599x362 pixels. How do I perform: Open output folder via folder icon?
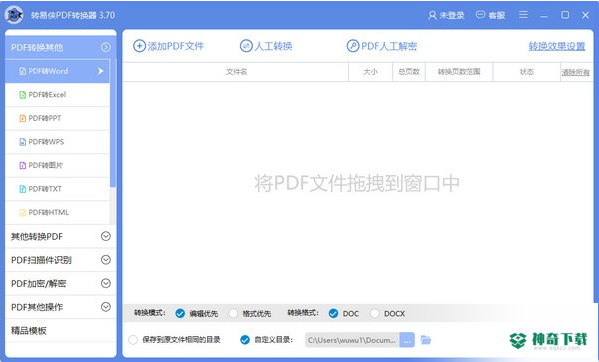pyautogui.click(x=426, y=339)
